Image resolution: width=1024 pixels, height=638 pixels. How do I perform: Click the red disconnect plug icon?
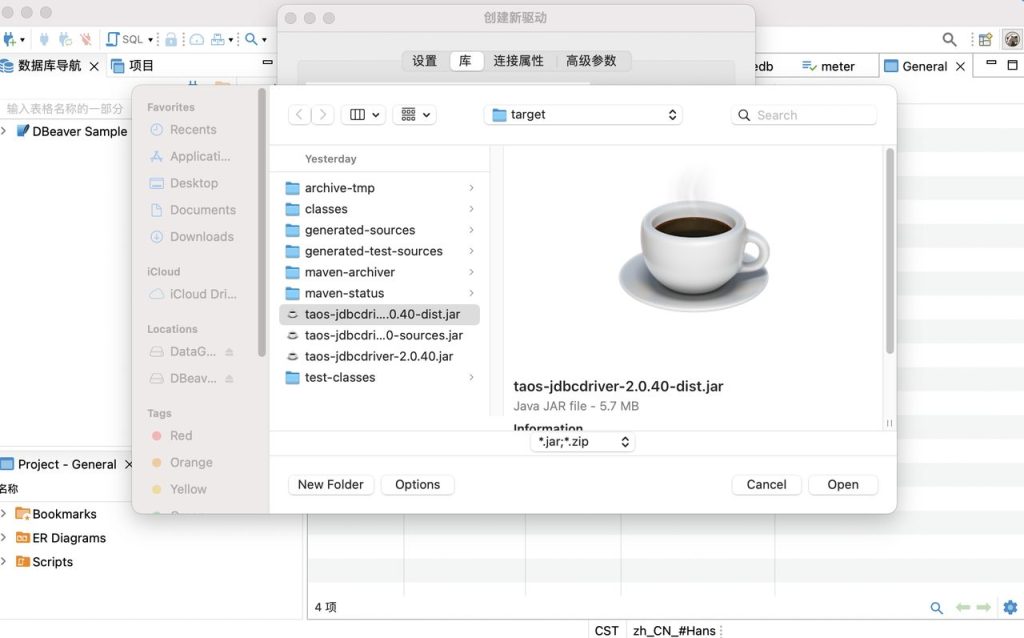(x=86, y=38)
